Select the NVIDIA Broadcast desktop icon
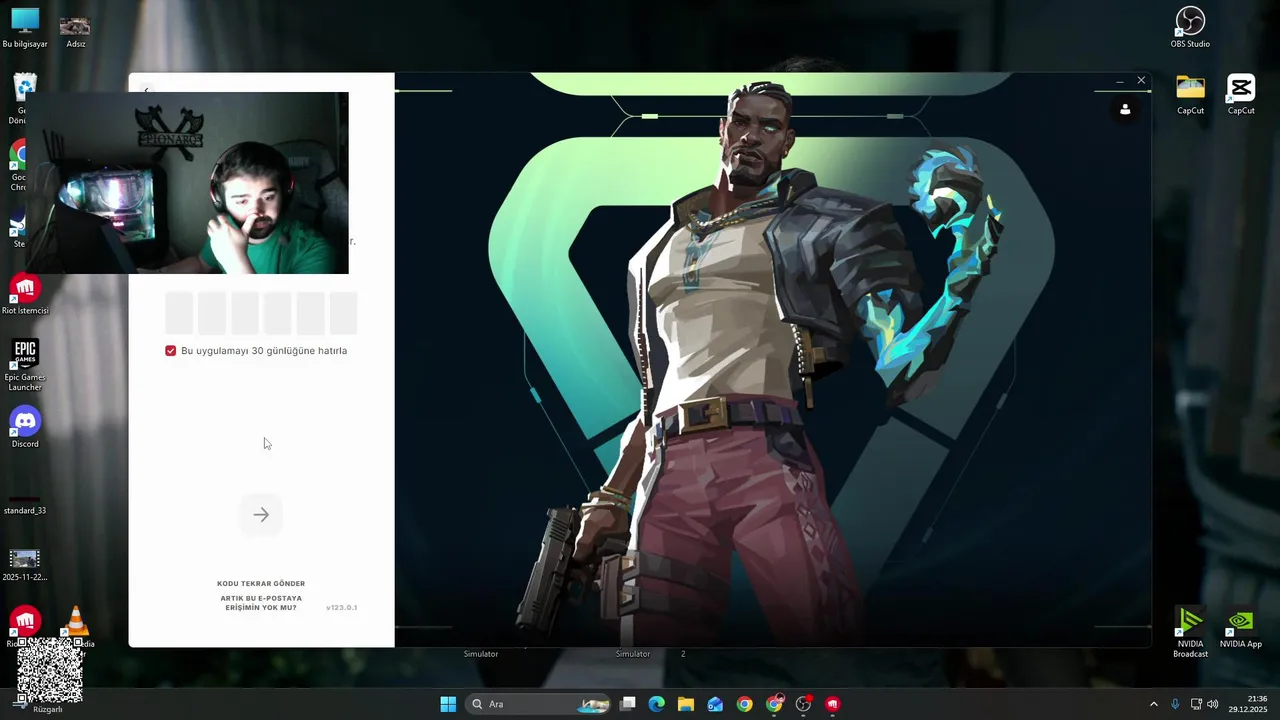 (1190, 633)
